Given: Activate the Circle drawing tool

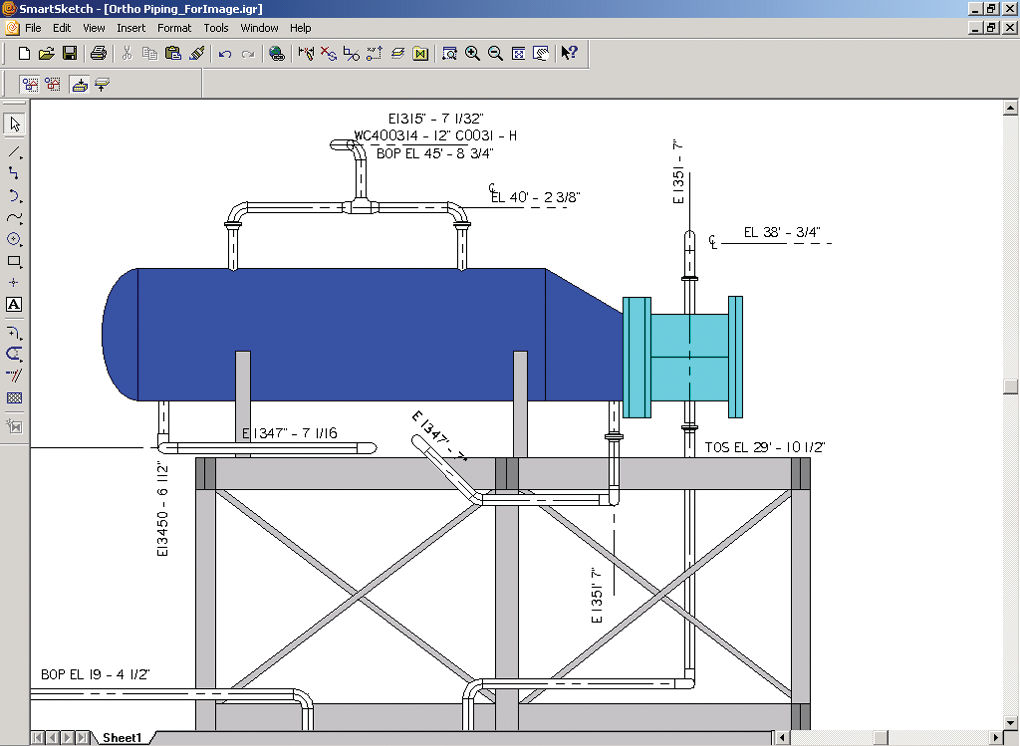Looking at the screenshot, I should click(14, 239).
